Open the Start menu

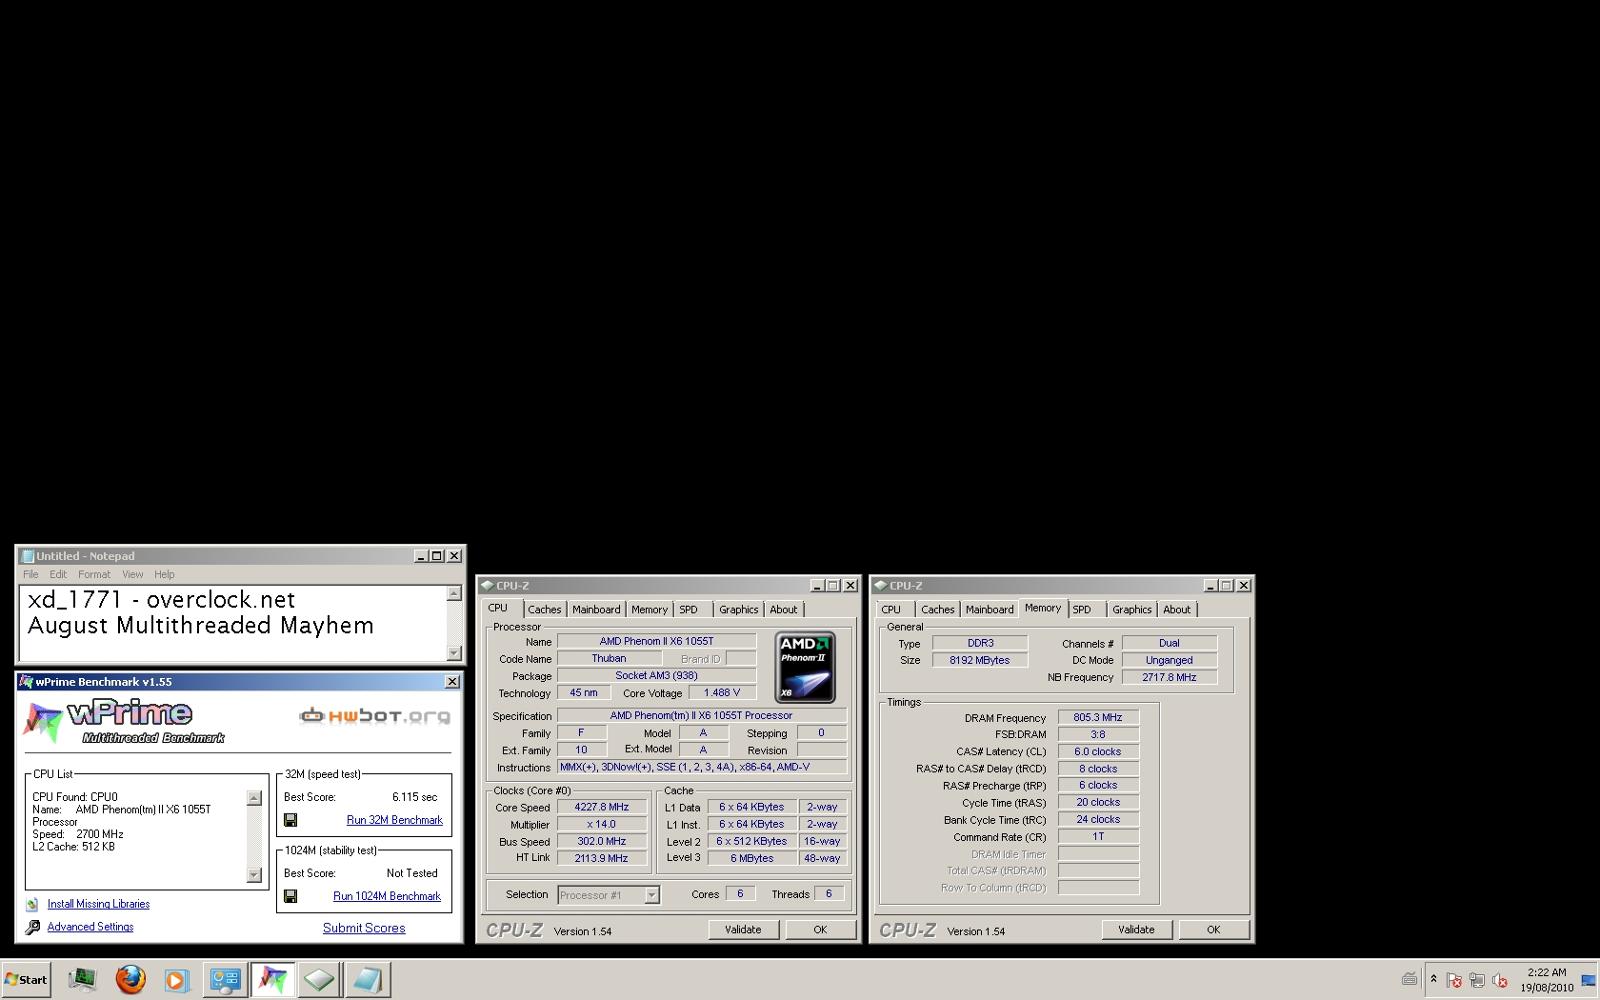click(x=26, y=979)
